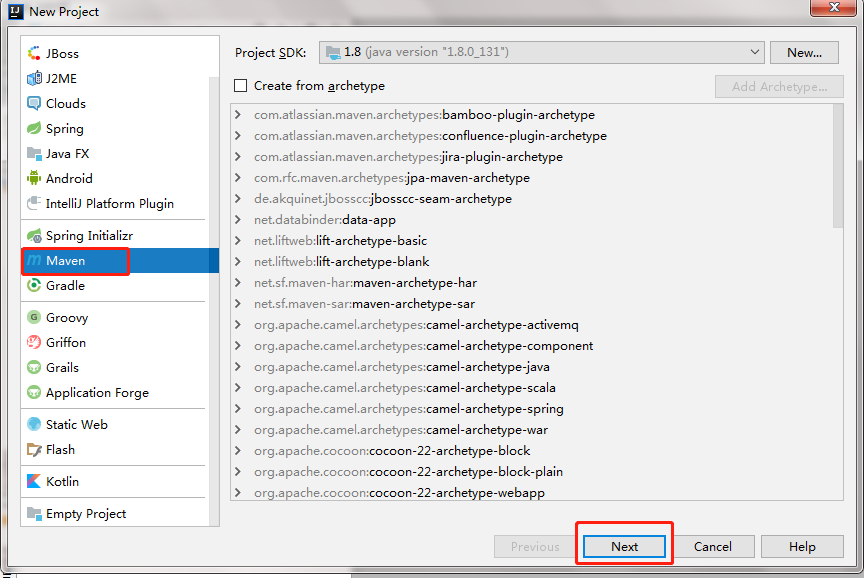This screenshot has height=578, width=864.
Task: Choose Gradle project type label
Action: (x=66, y=285)
